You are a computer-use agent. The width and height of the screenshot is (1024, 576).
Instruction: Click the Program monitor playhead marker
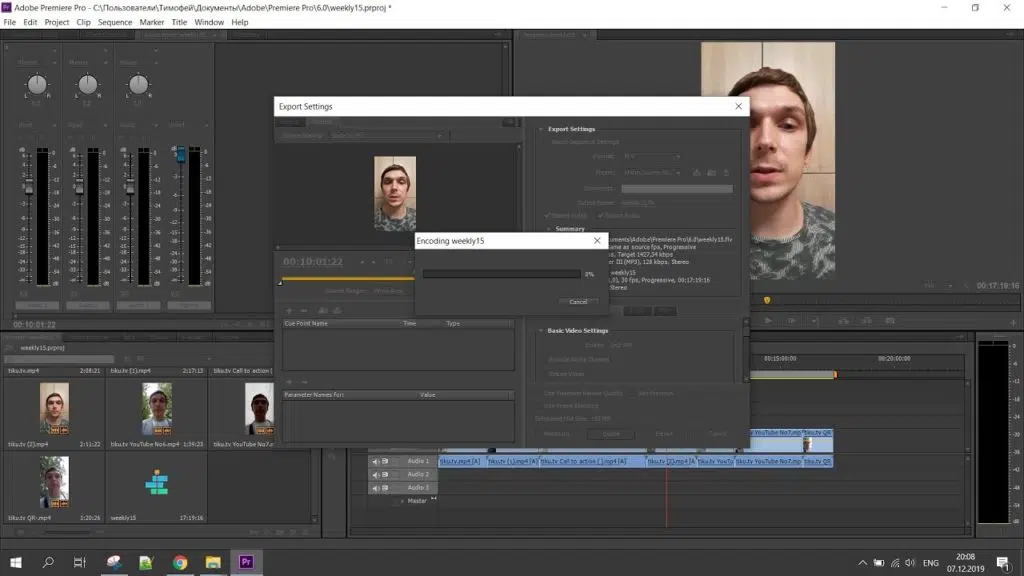point(767,300)
